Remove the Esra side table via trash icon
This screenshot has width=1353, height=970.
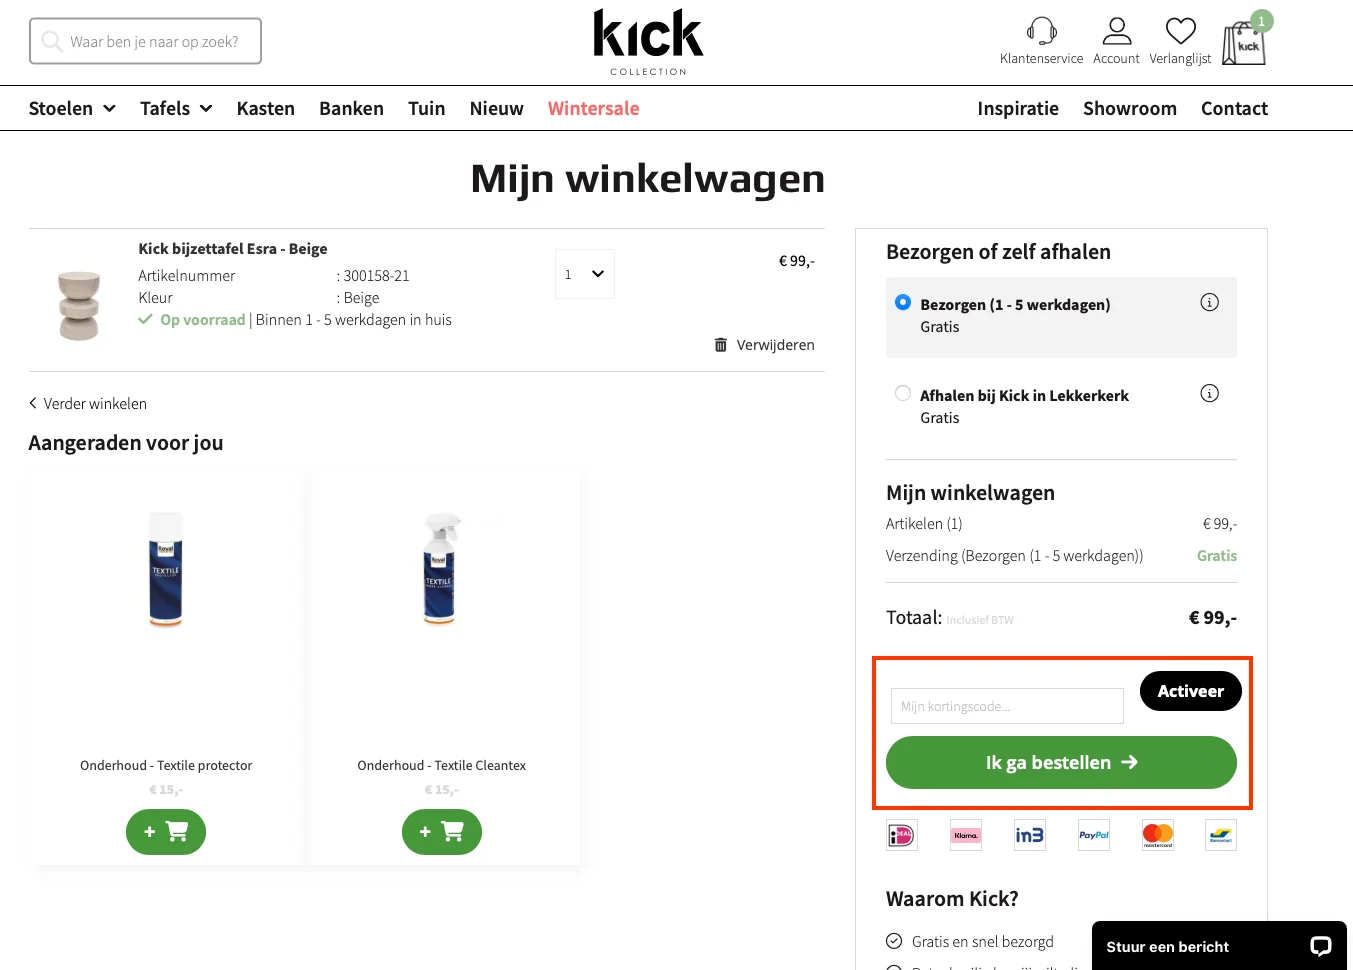[x=720, y=344]
